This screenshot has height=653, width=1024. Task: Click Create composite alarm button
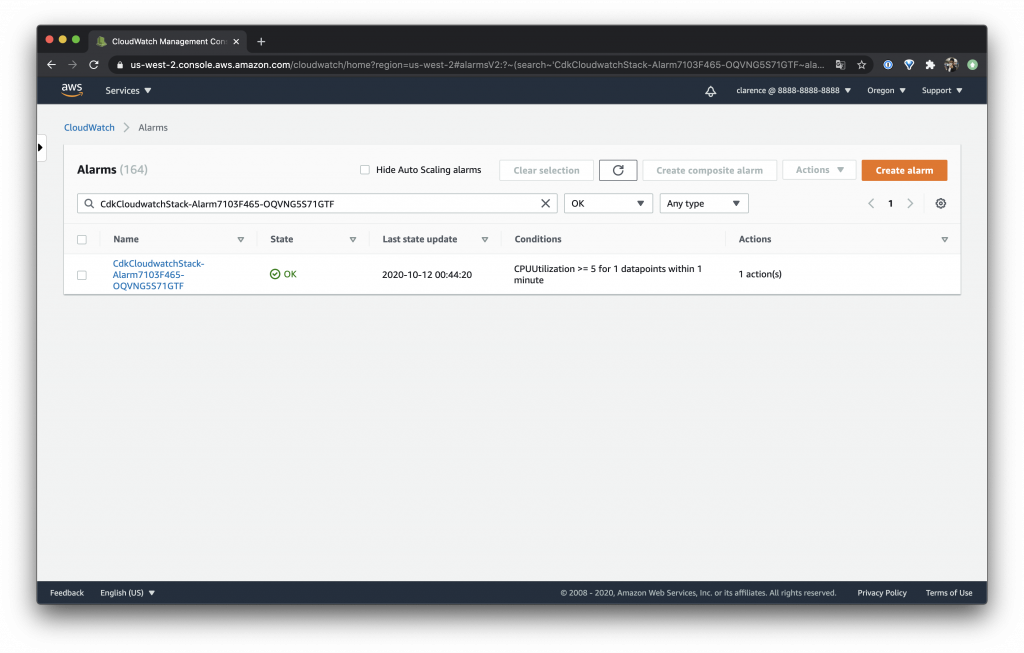tap(709, 170)
